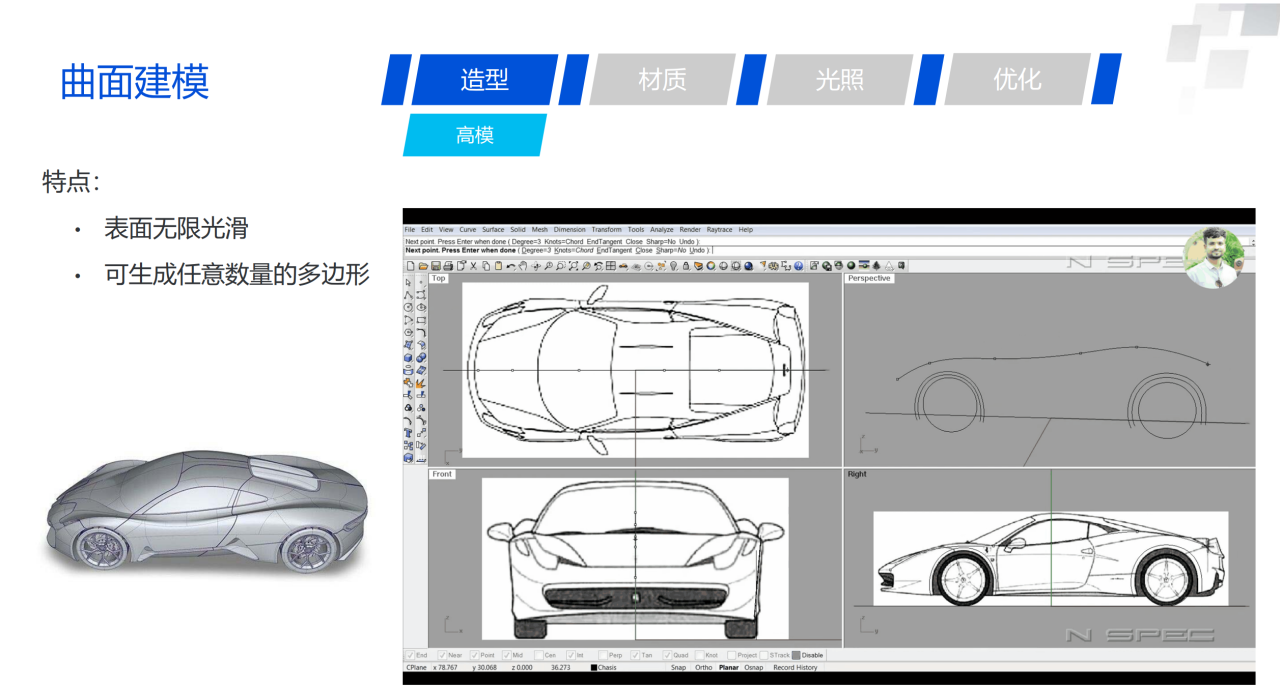Click the 材质 tab on the slide
1280x692 pixels.
(663, 80)
